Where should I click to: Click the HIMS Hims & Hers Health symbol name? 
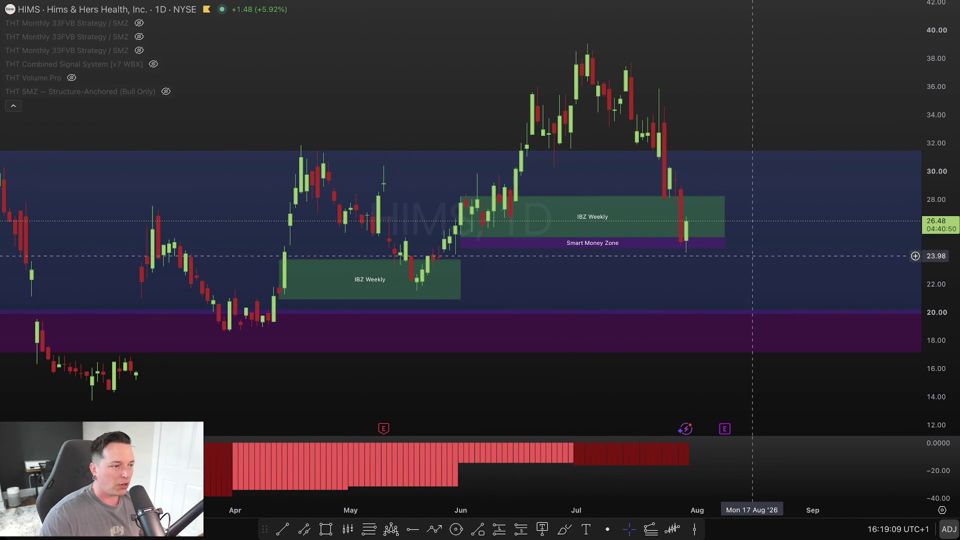82,9
